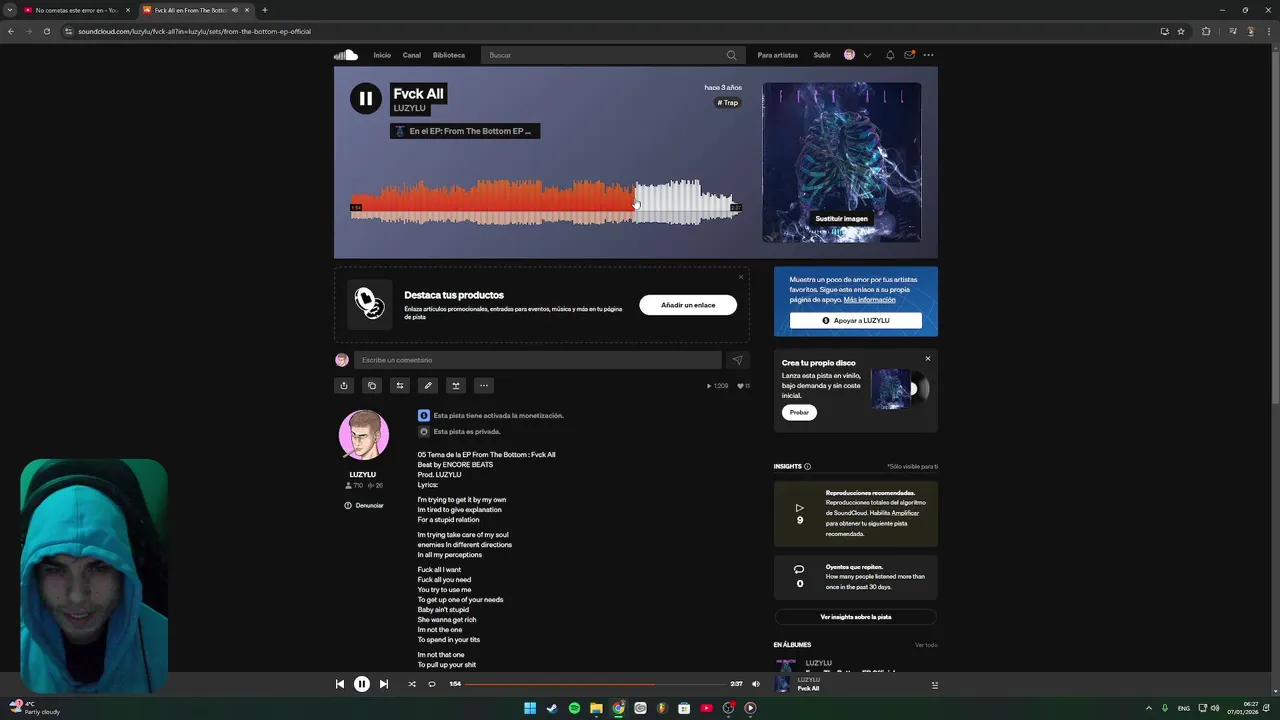Open the distribute track icon
The image size is (1280, 720).
pos(456,386)
